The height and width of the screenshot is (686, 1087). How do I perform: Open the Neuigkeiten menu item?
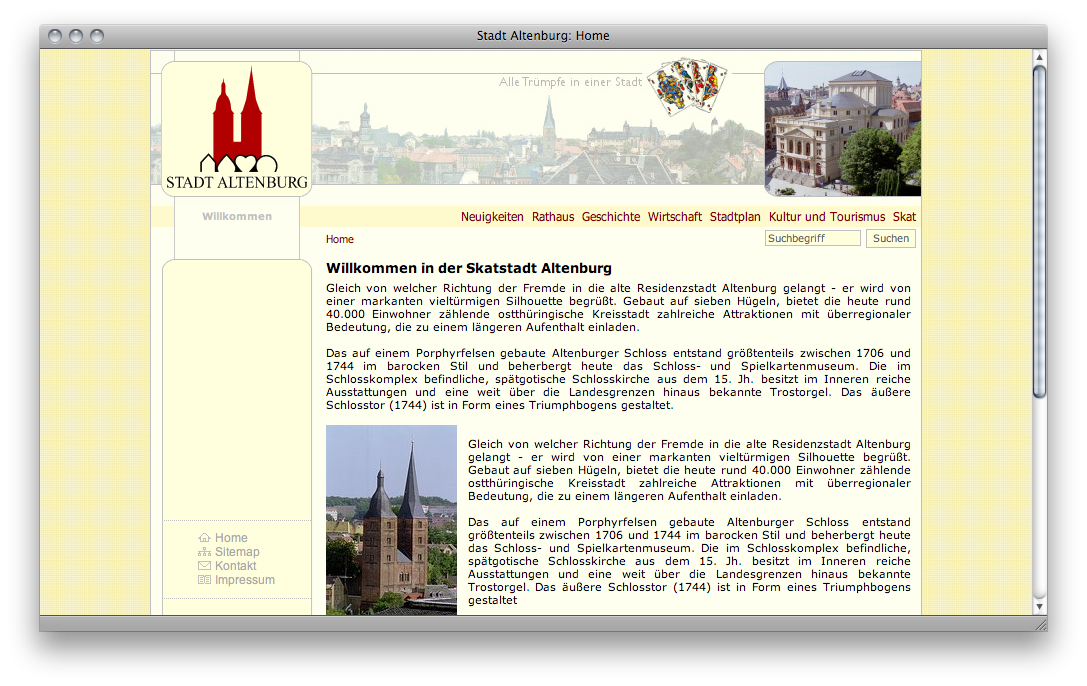(x=492, y=217)
